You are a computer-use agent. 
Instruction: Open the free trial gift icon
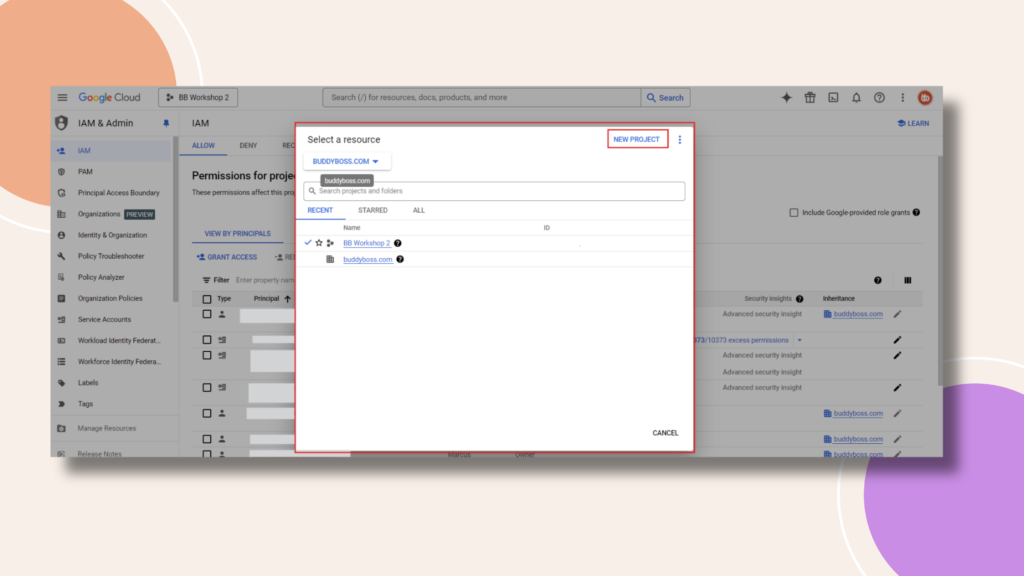[810, 97]
